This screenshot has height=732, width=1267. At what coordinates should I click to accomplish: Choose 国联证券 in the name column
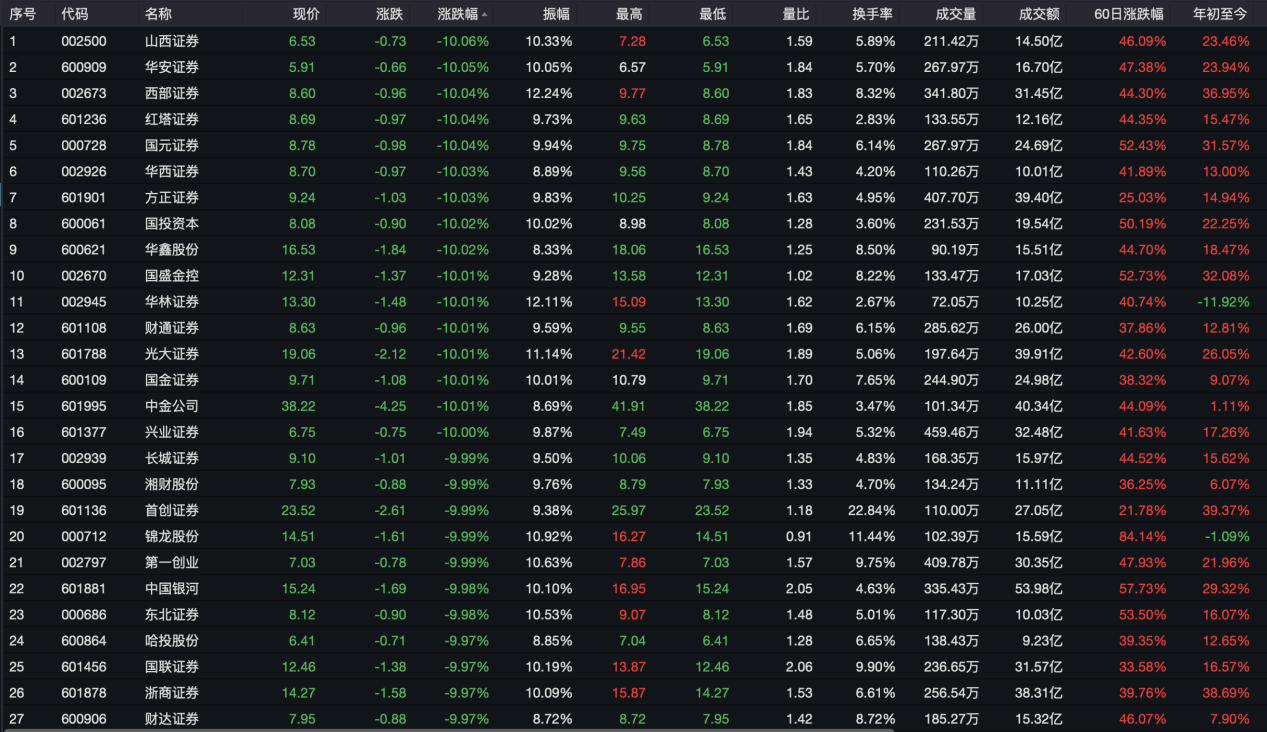click(x=172, y=666)
